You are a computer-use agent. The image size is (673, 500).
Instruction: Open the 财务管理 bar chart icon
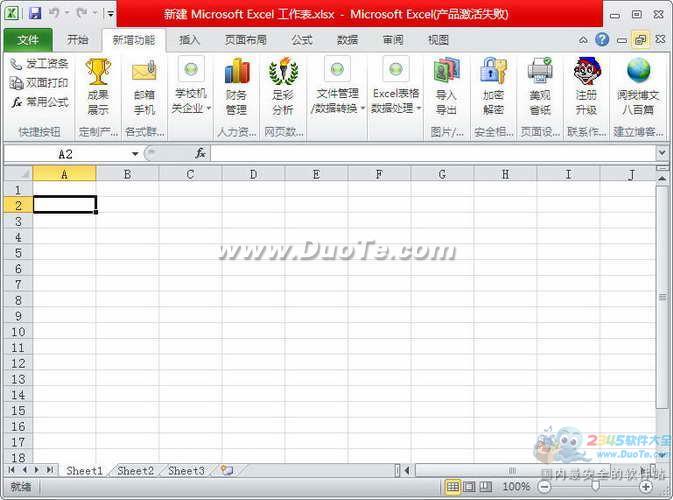[x=236, y=72]
